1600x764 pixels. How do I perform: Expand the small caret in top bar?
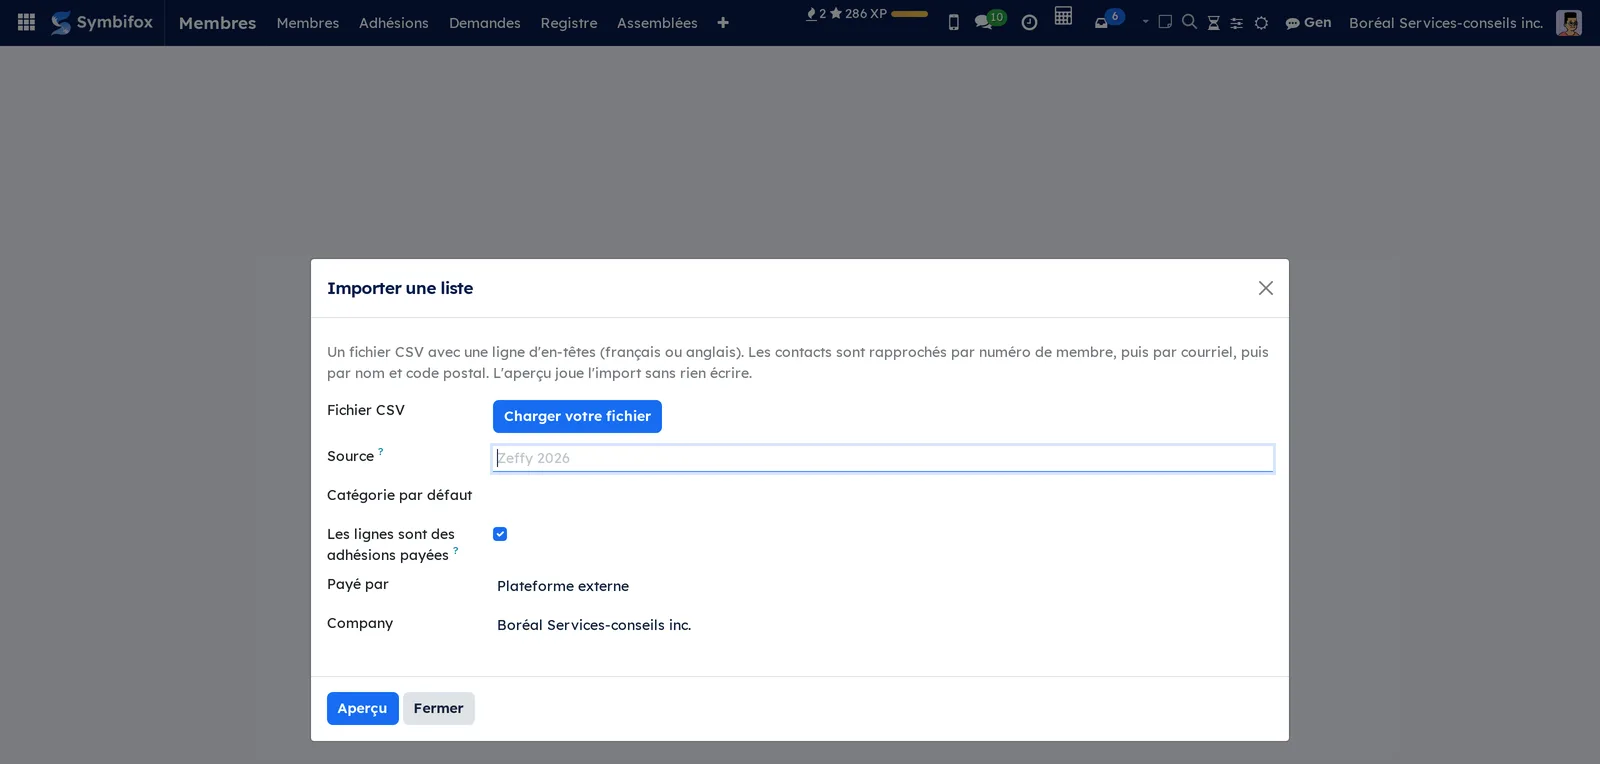pos(1146,21)
